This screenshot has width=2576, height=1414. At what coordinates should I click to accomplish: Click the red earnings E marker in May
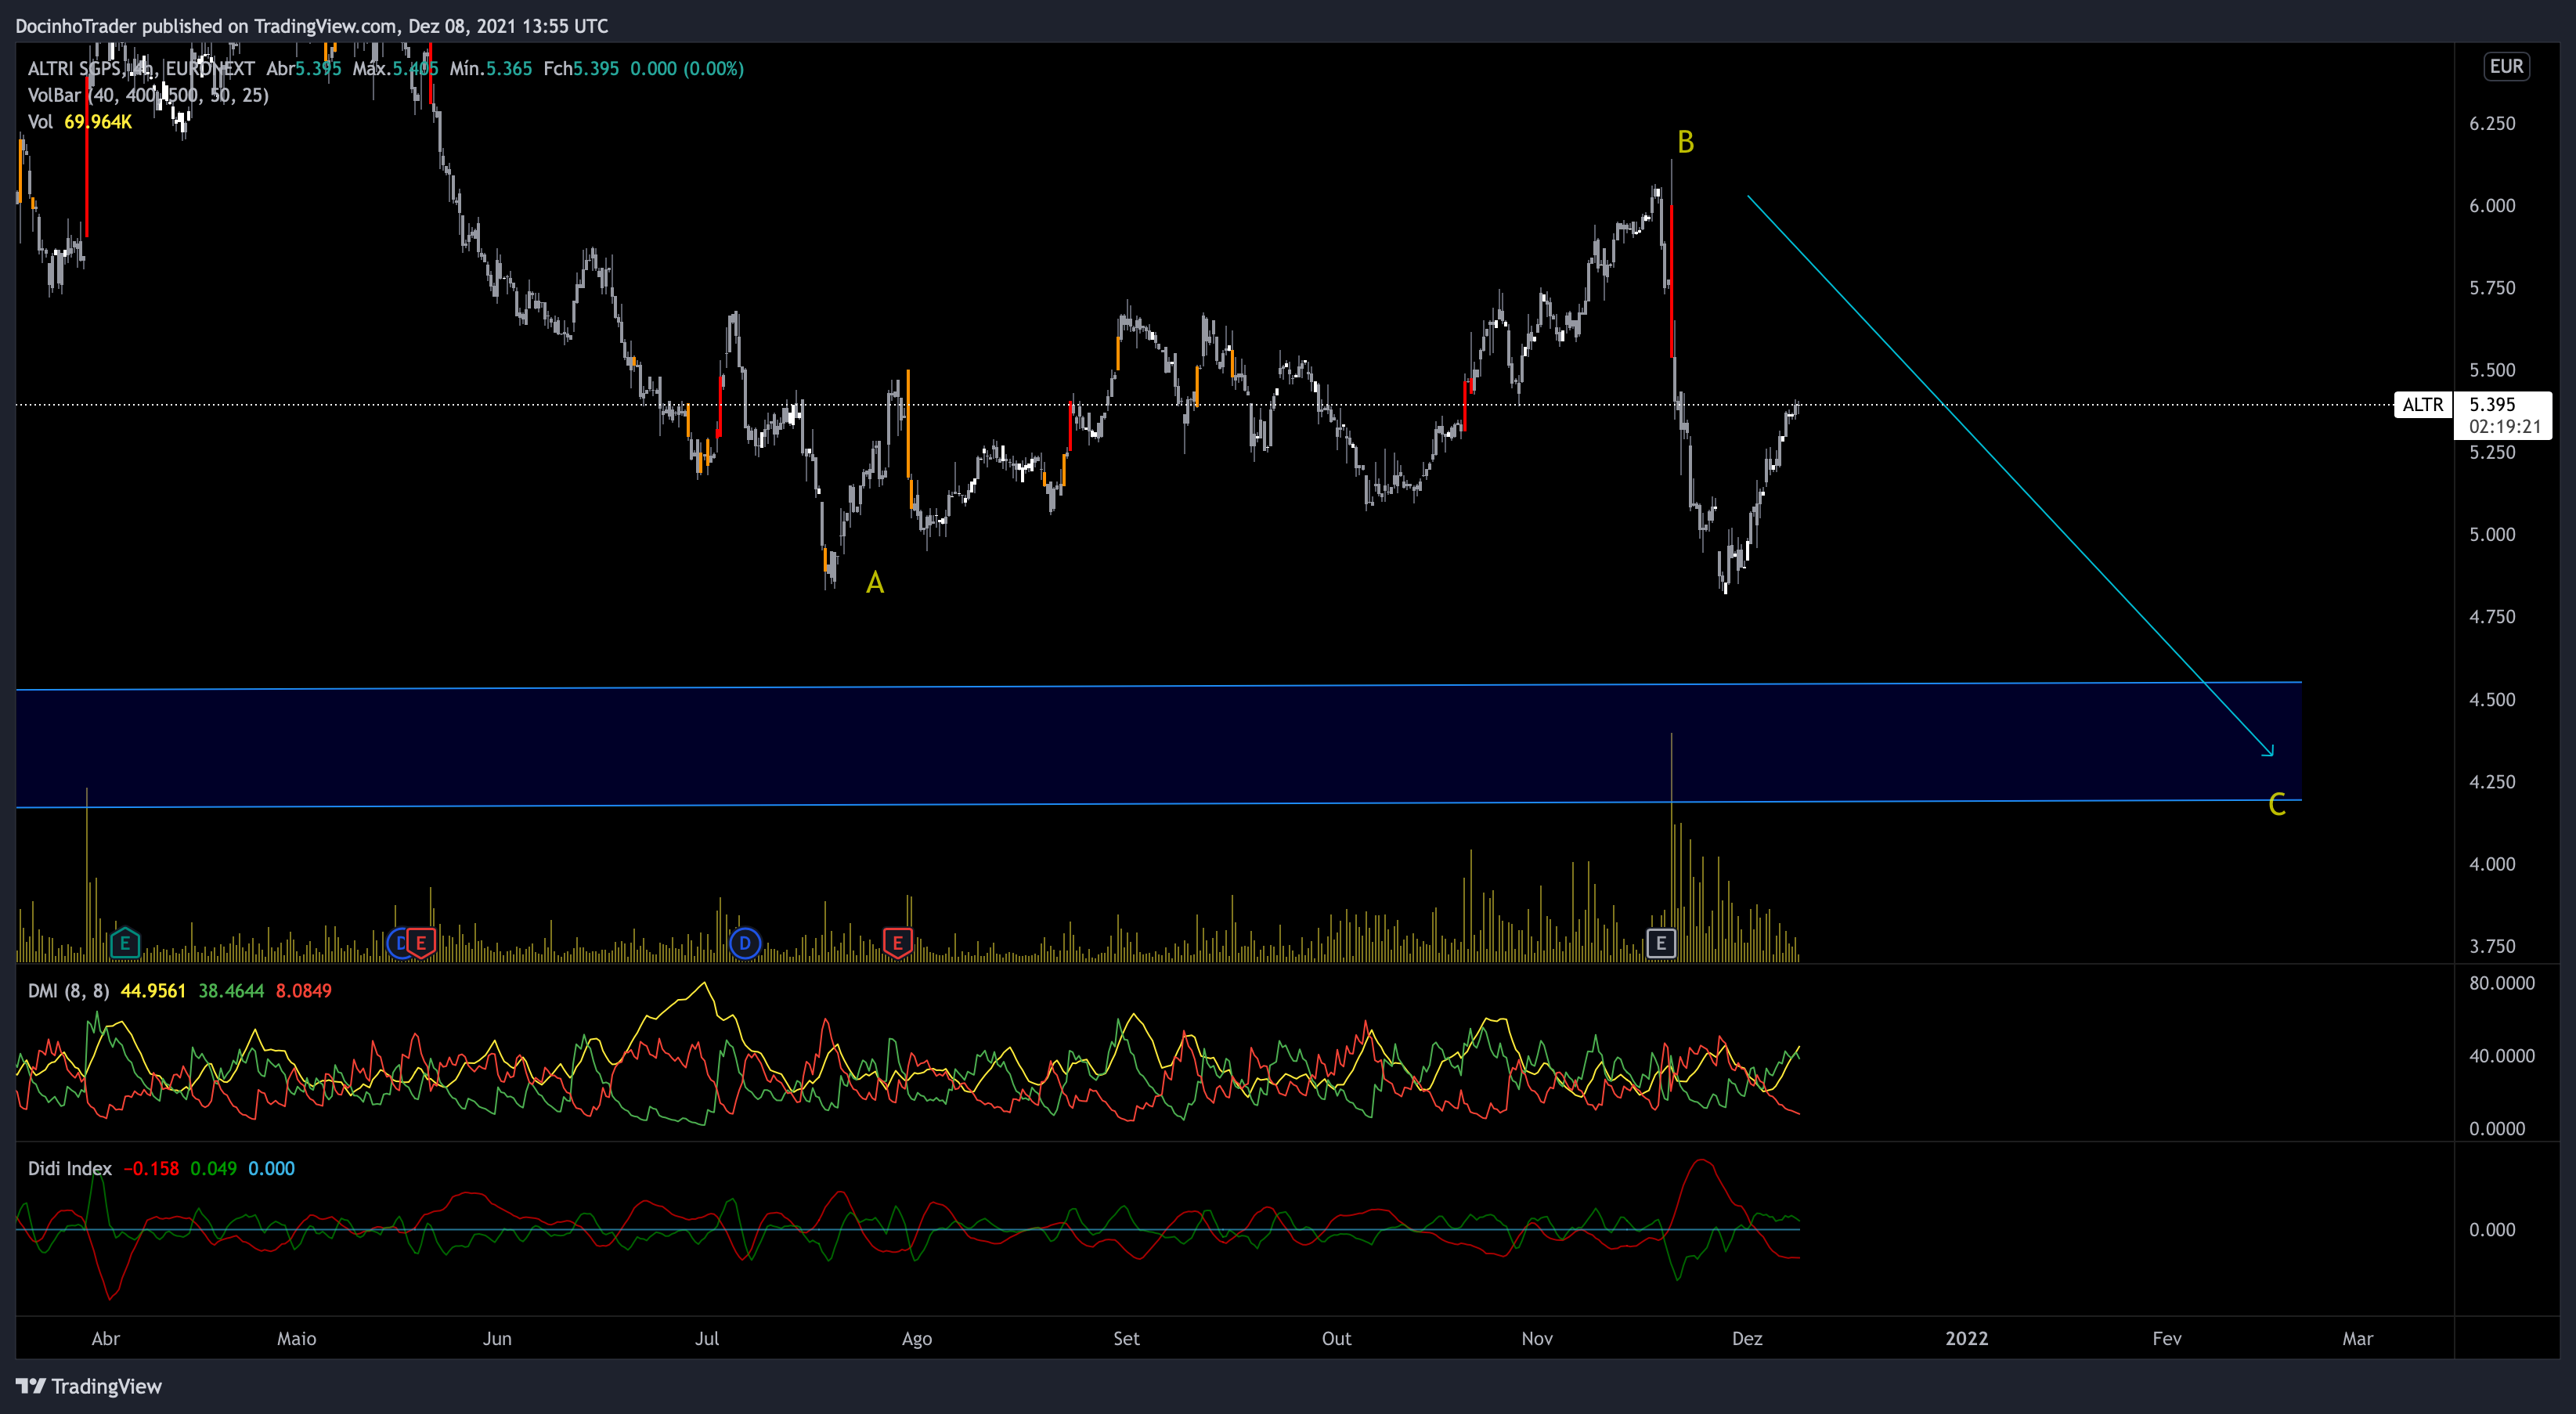click(421, 942)
